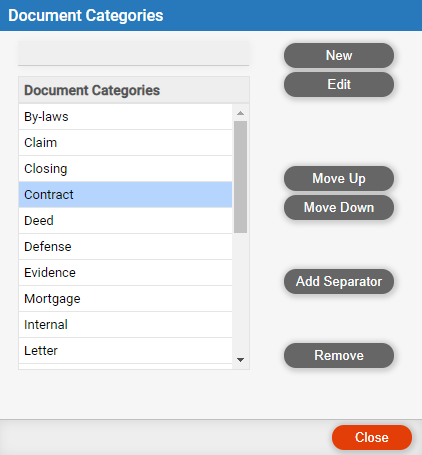The image size is (422, 455).
Task: Select the highlighted Contract row
Action: pos(125,195)
